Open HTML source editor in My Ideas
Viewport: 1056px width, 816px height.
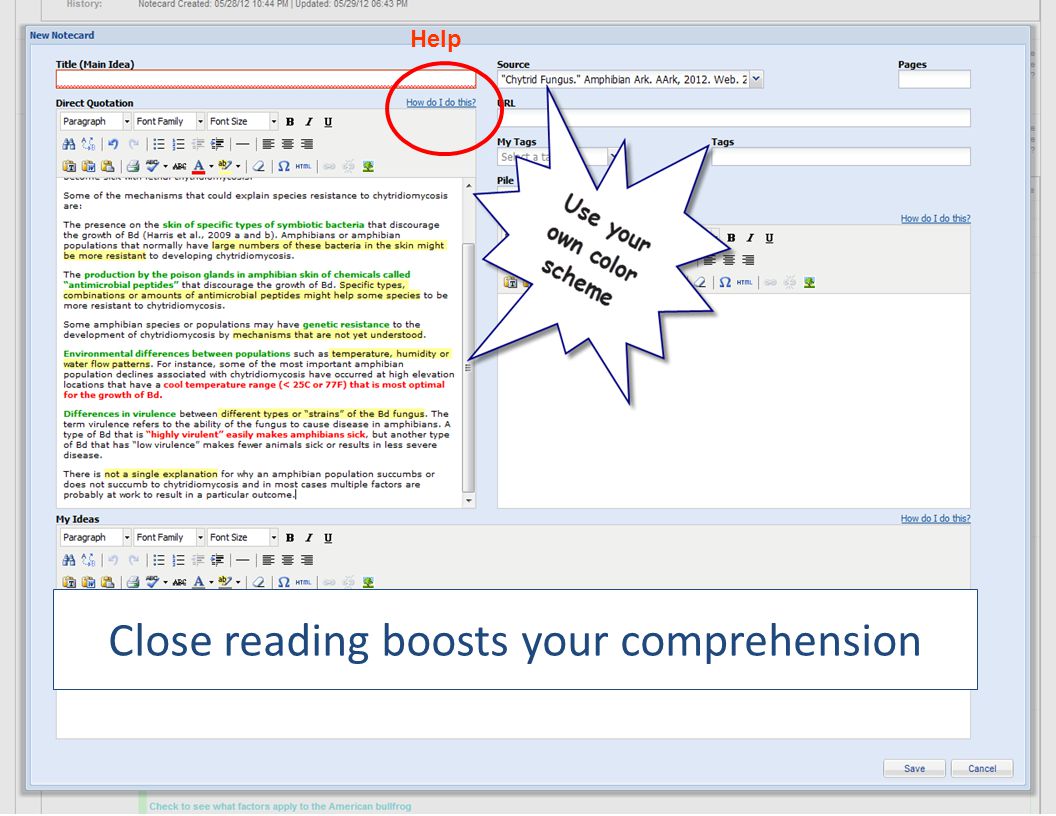pos(304,582)
